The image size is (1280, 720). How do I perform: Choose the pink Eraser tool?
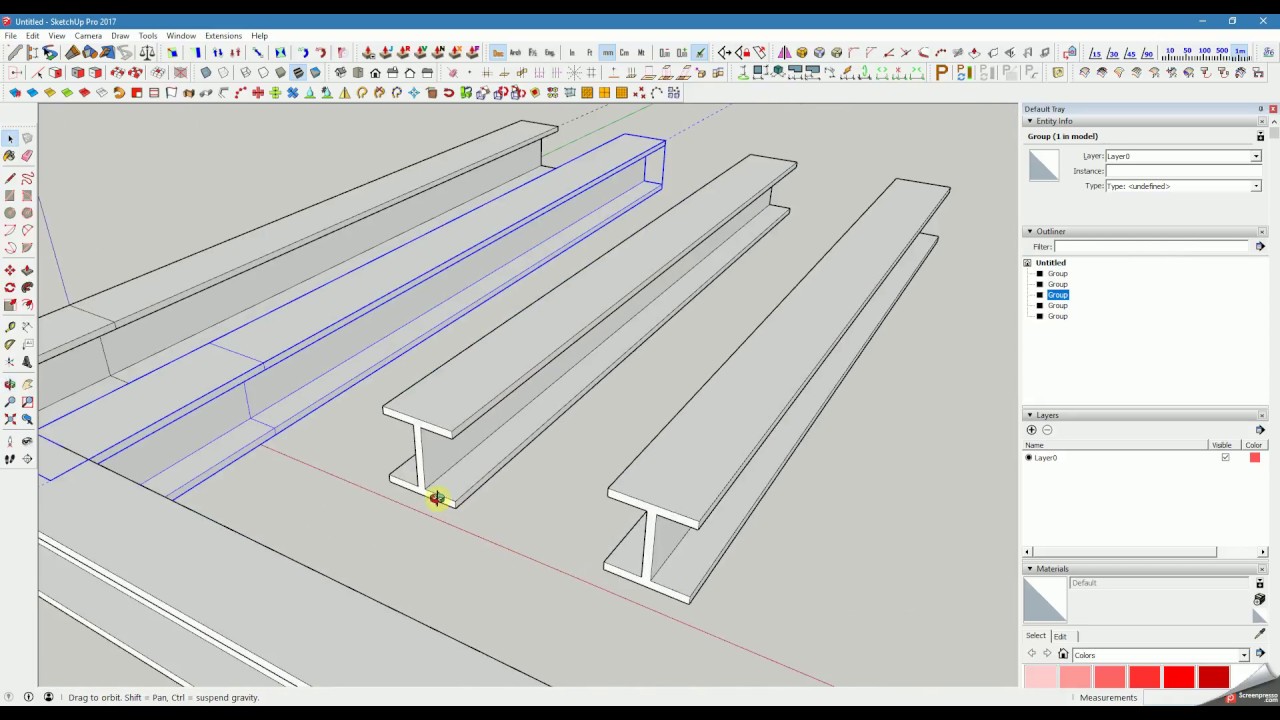pos(27,156)
